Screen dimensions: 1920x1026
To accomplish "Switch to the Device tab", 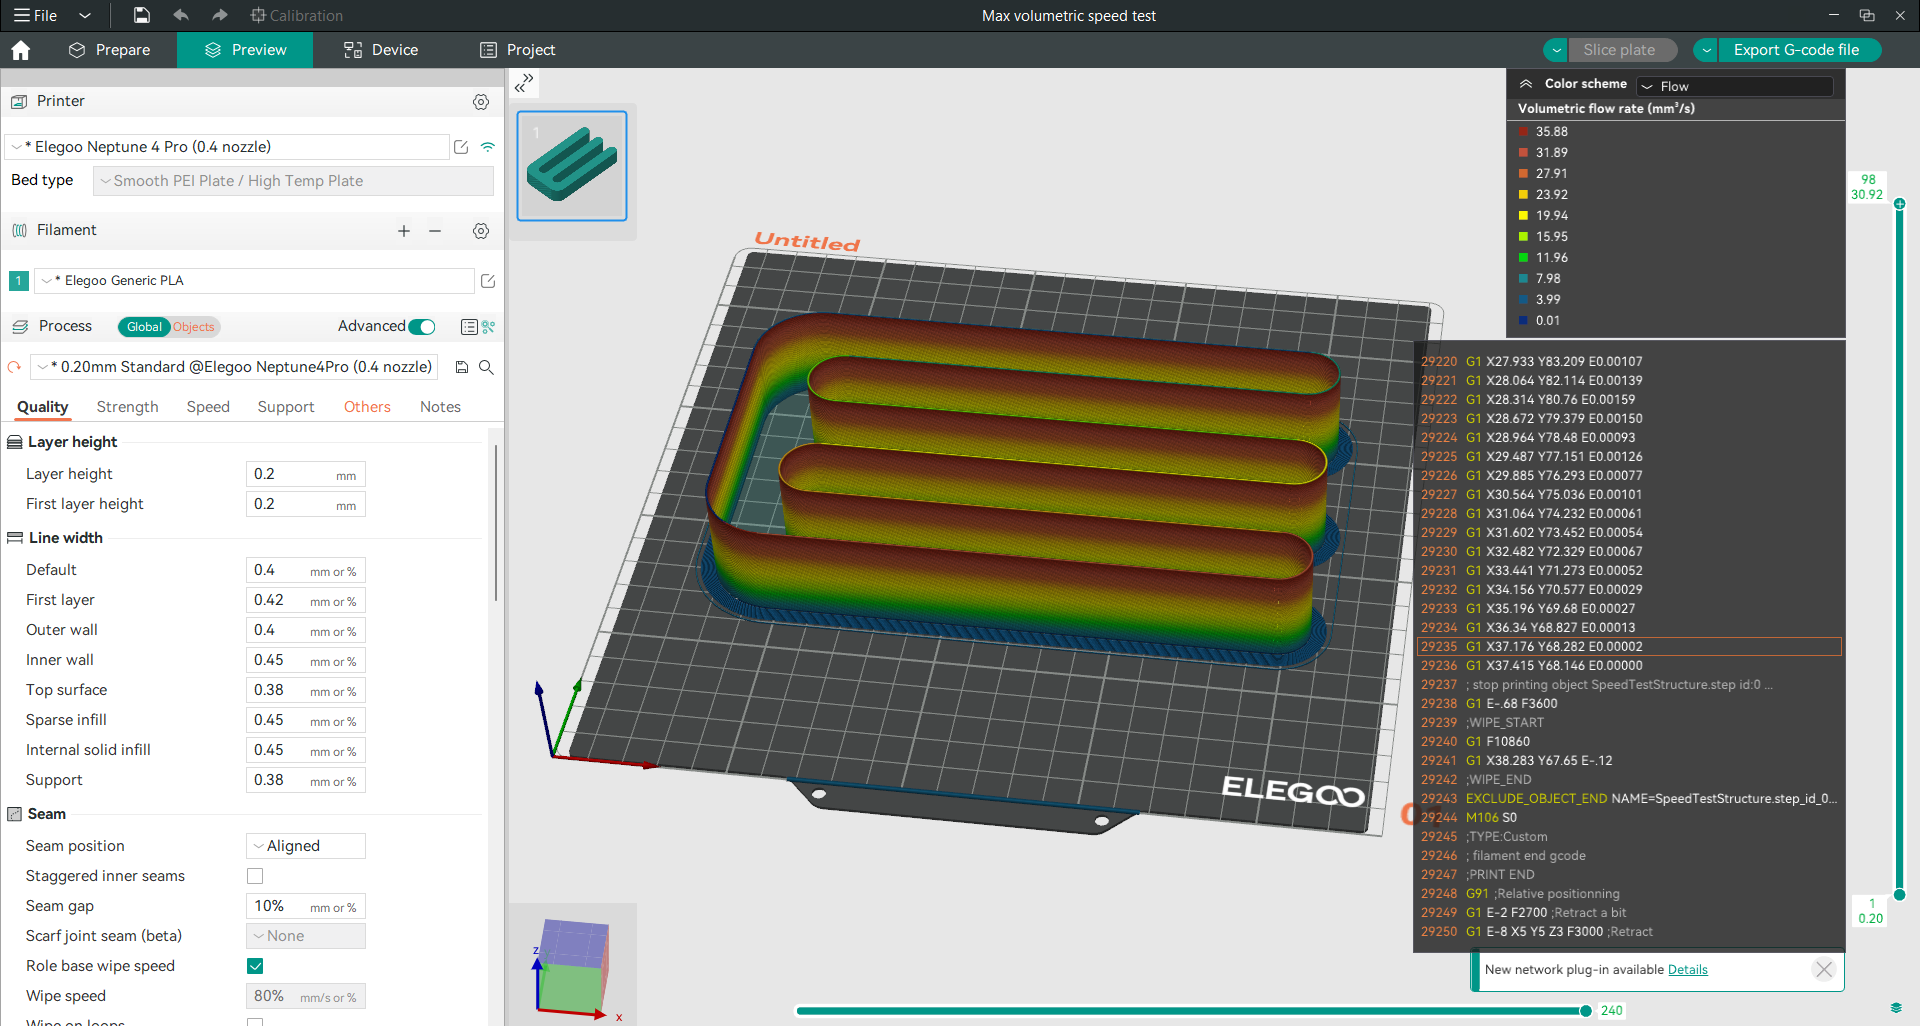I will point(381,50).
